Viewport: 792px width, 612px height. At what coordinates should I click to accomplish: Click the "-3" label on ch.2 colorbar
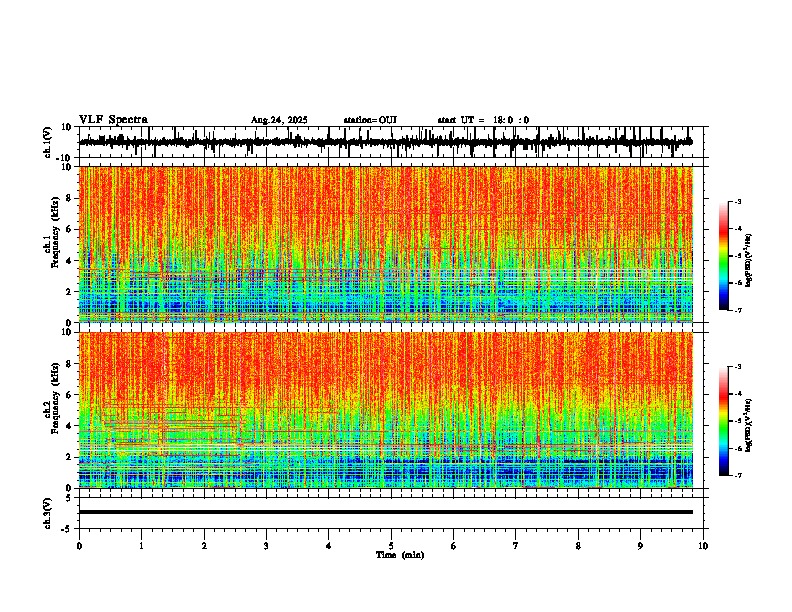pos(738,367)
